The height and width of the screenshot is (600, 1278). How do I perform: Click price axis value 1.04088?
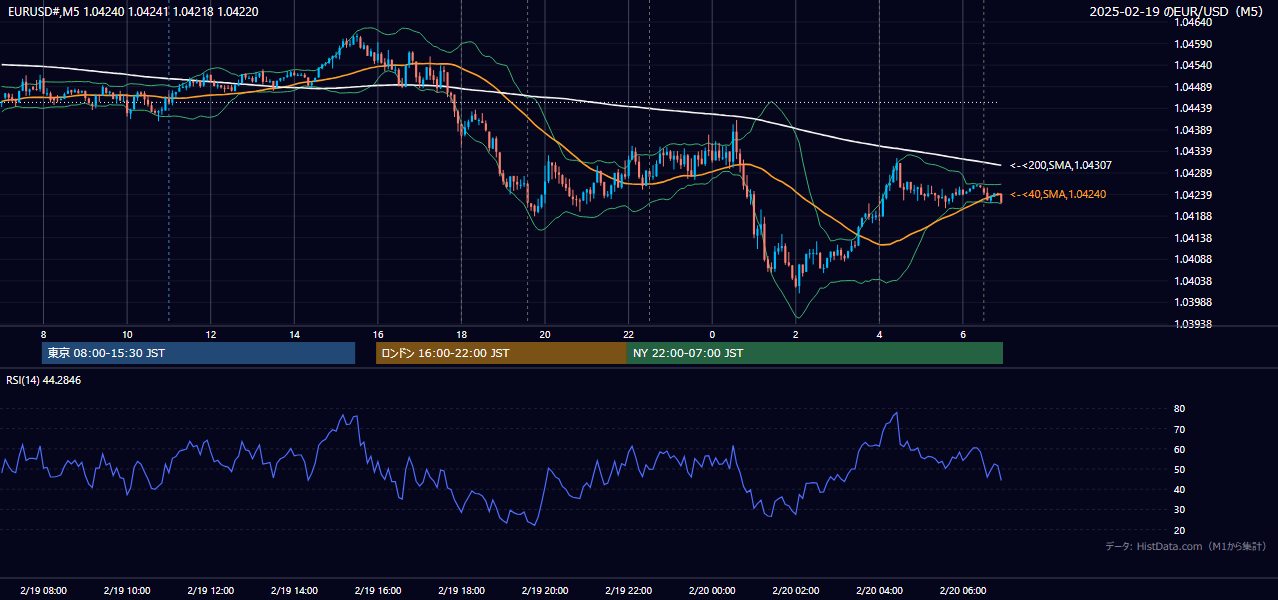[1193, 259]
